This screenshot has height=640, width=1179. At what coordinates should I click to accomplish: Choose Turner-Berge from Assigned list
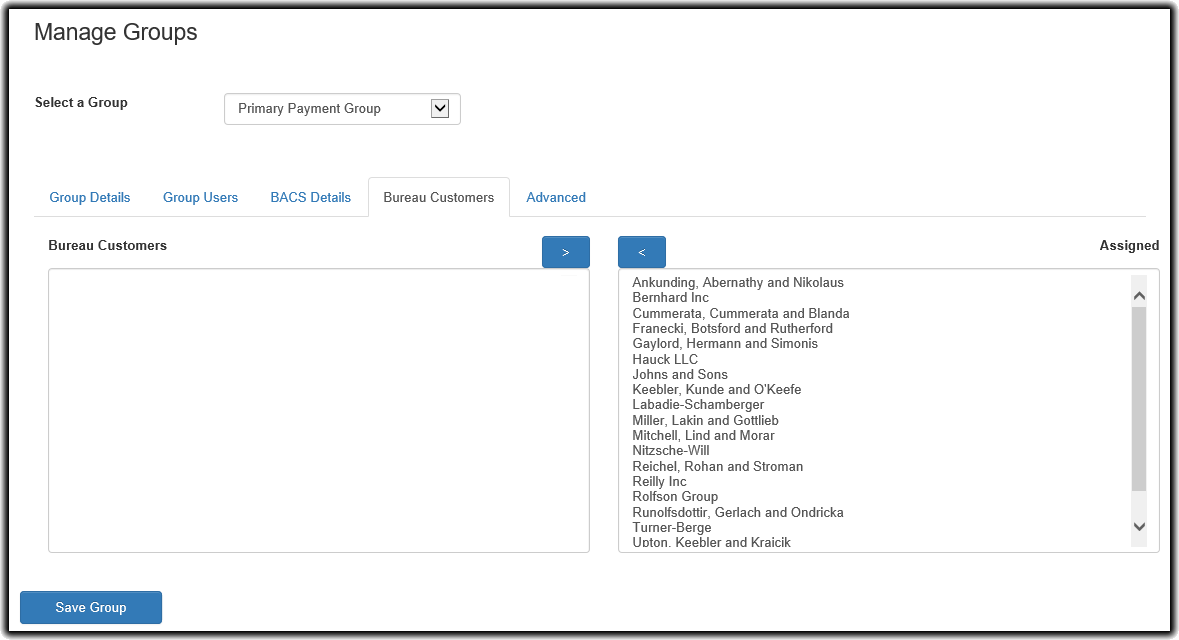click(672, 528)
